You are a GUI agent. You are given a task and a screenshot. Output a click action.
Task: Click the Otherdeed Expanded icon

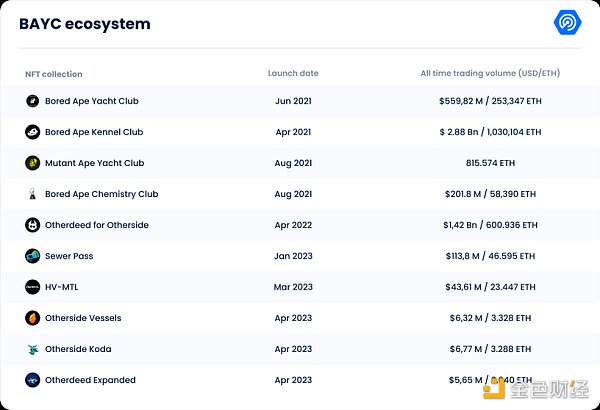click(33, 380)
